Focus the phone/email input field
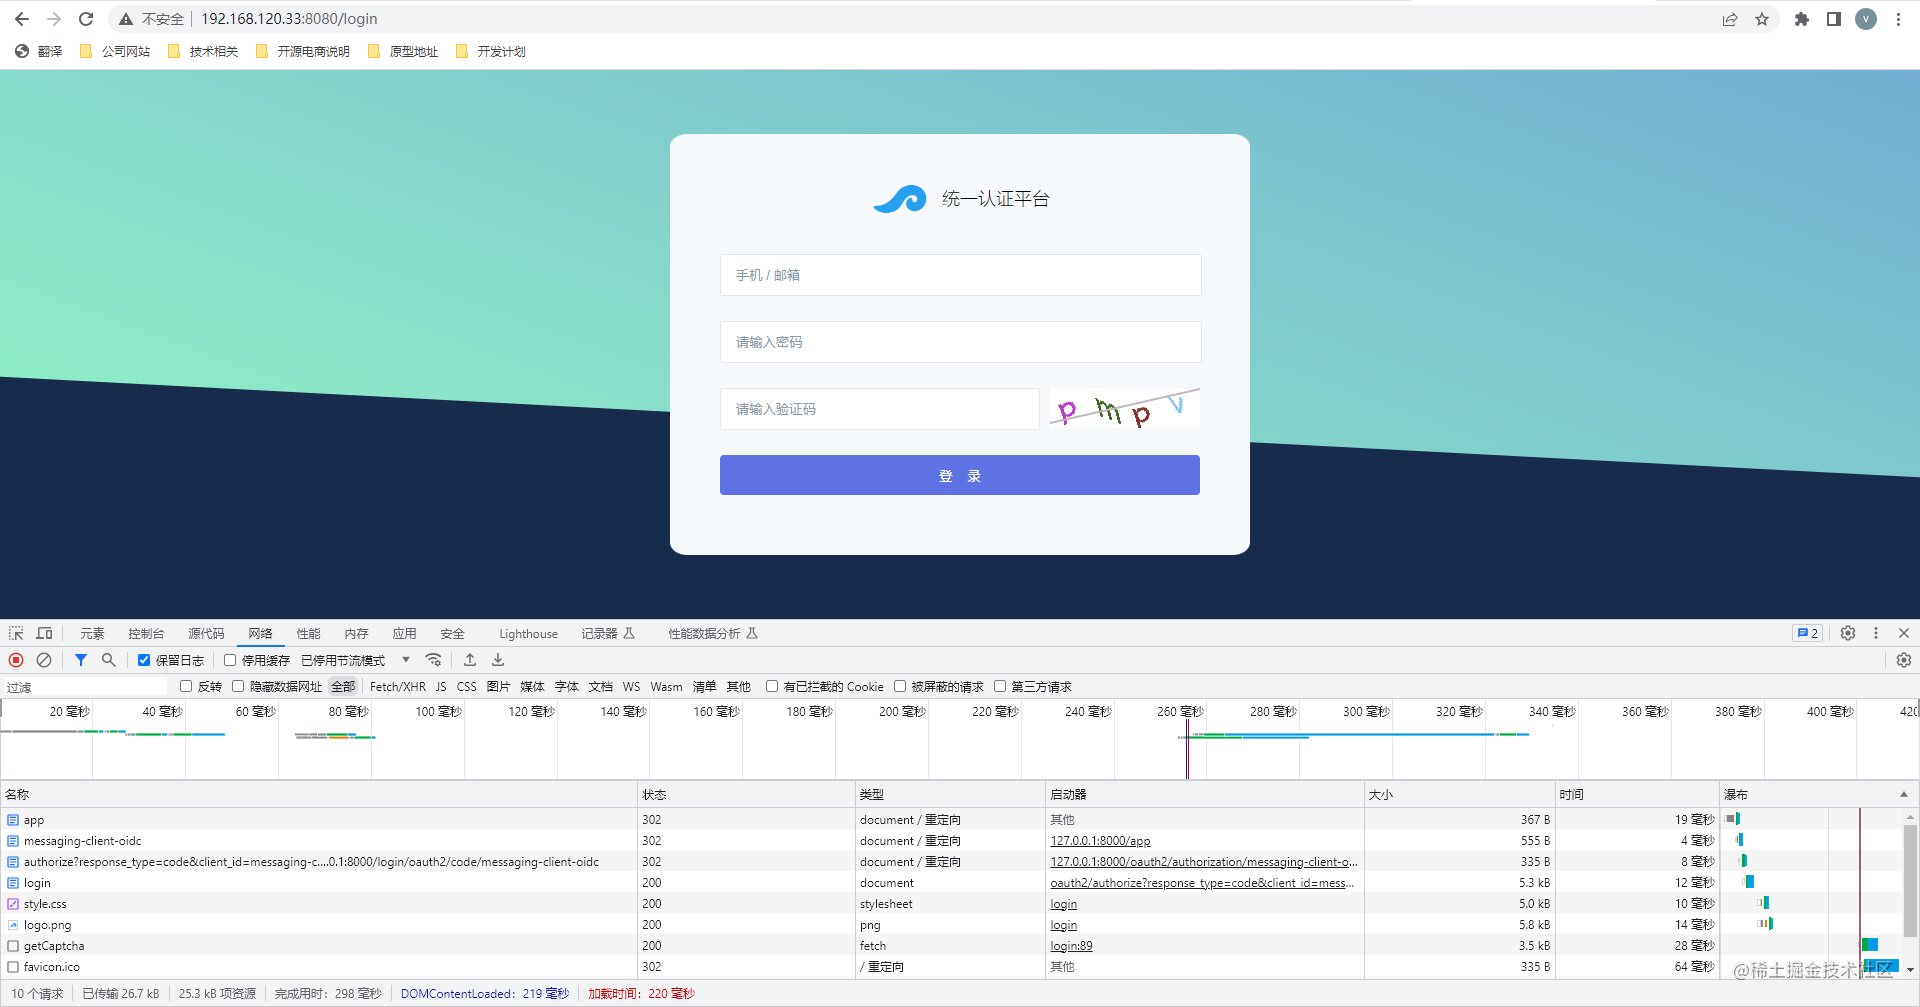Viewport: 1920px width, 1007px height. click(960, 275)
